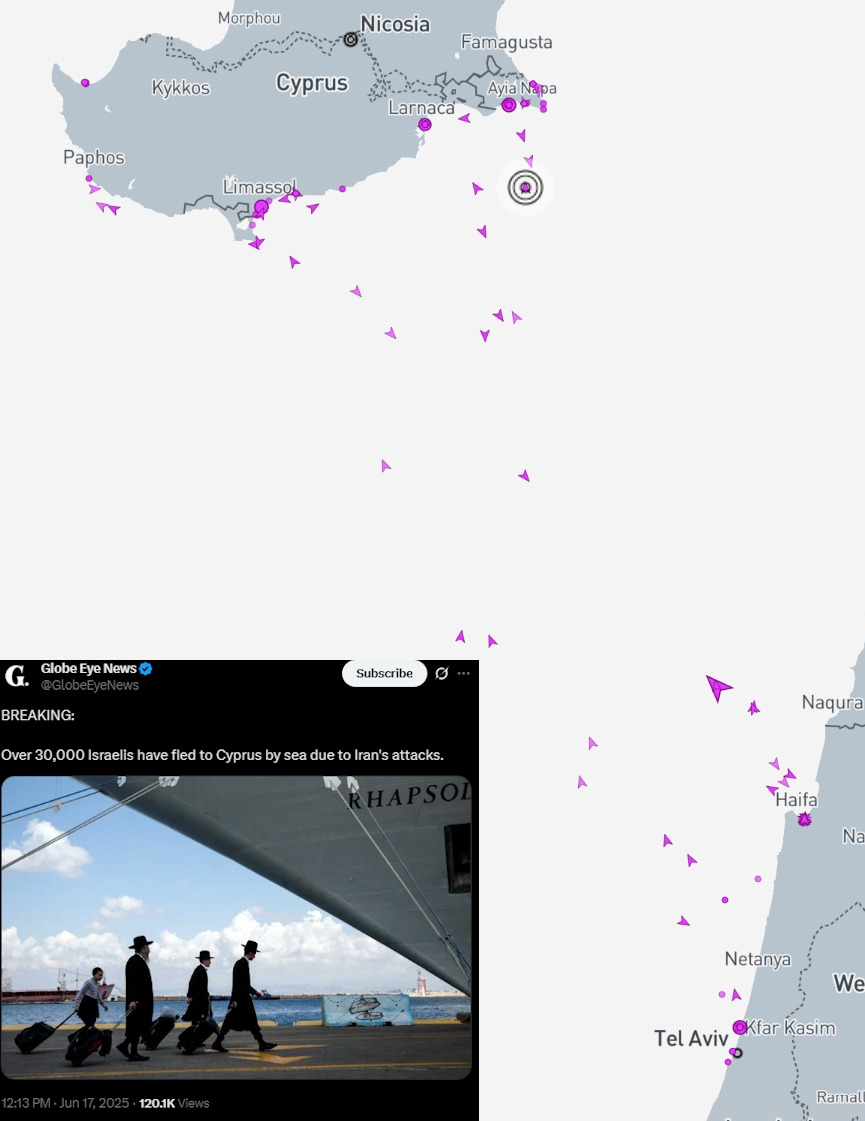
Task: Click the Netanya map label
Action: 758,959
